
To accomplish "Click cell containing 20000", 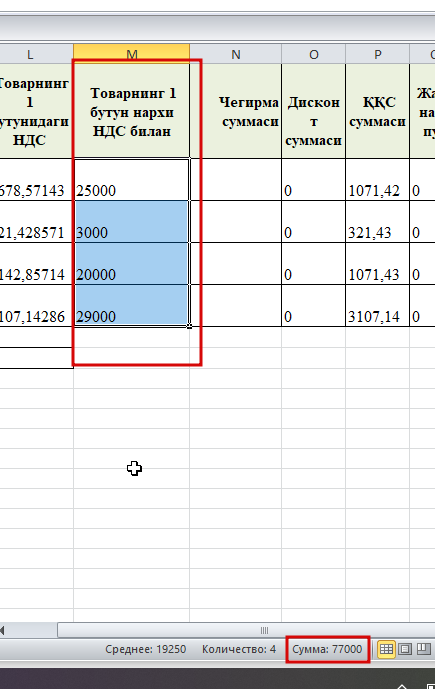I will pyautogui.click(x=131, y=264).
